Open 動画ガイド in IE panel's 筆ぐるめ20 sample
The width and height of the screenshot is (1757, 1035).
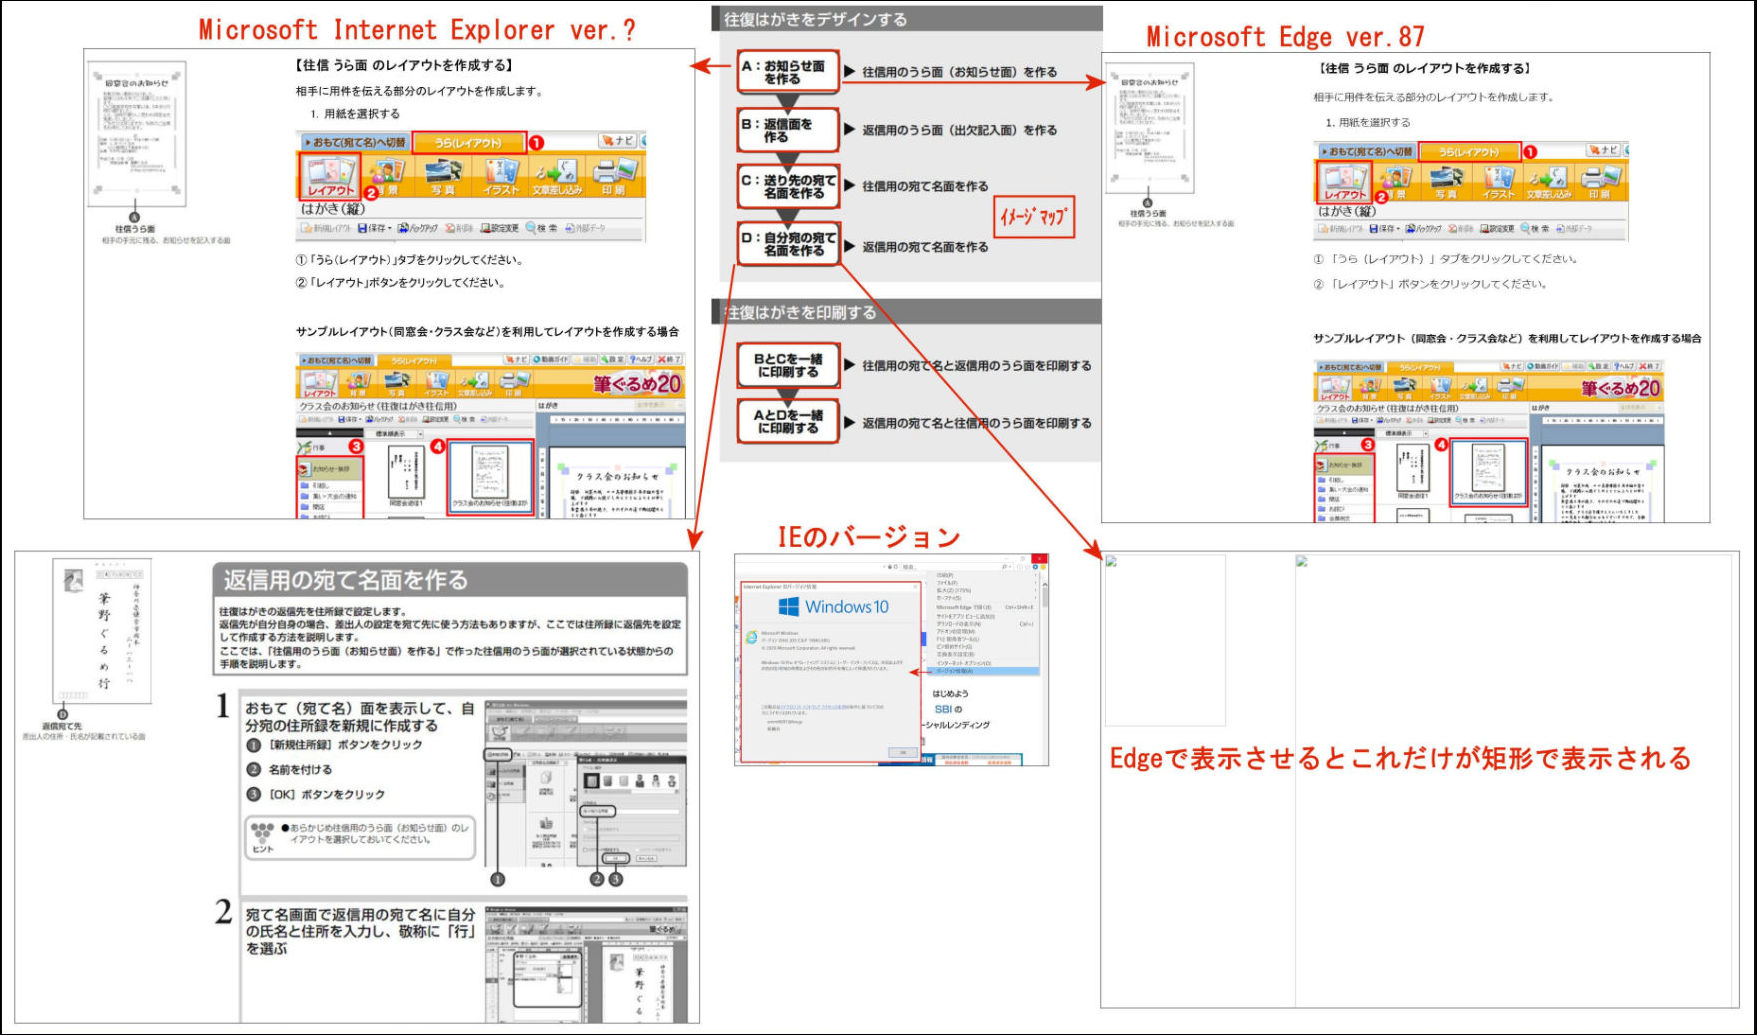pos(552,360)
